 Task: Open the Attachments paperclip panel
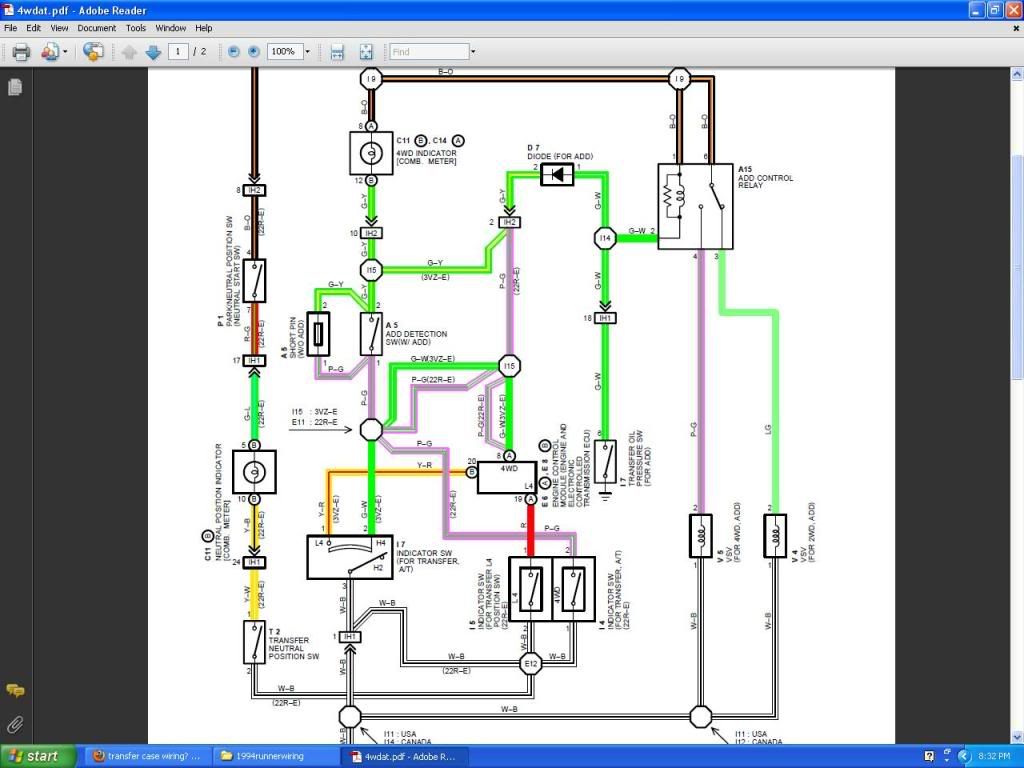tap(15, 724)
